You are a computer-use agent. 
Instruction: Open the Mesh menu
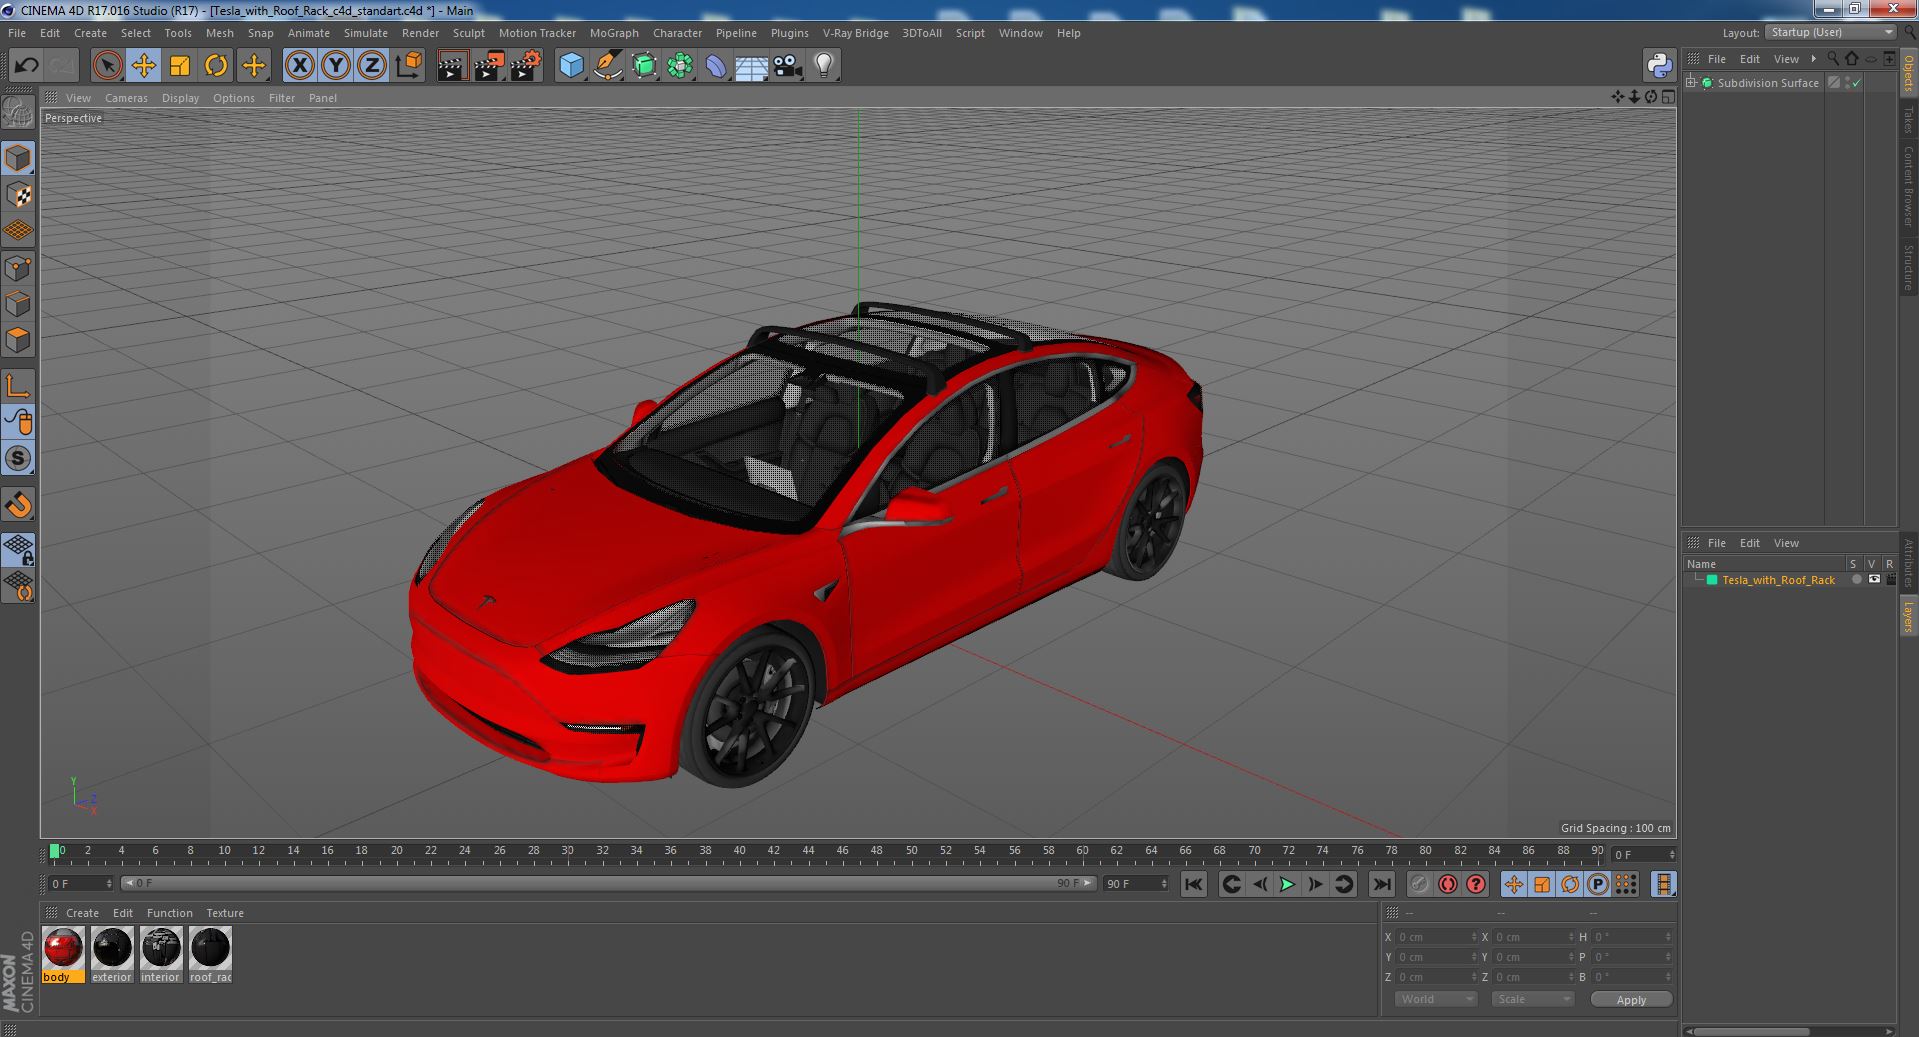pos(219,33)
